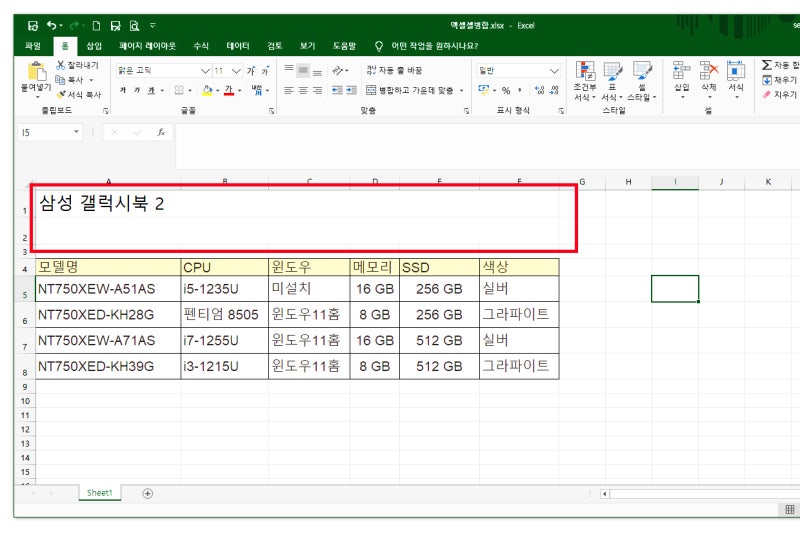800x533 pixels.
Task: Switch to the 페이지 레이아웃 tab
Action: 147,46
